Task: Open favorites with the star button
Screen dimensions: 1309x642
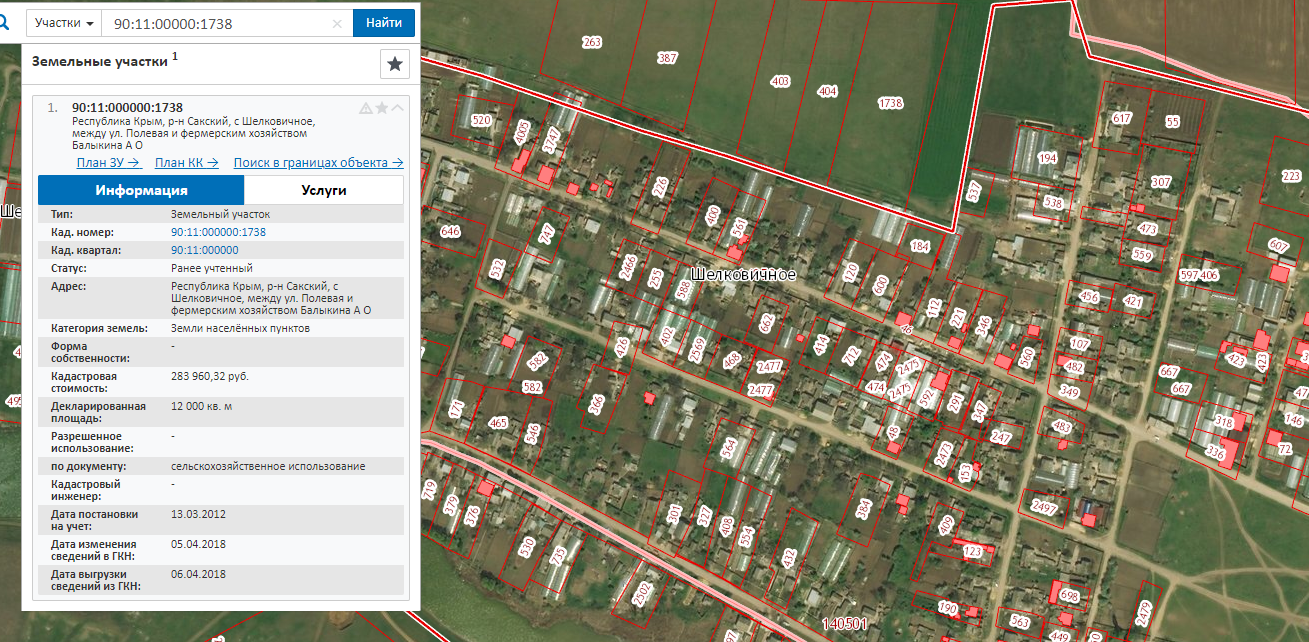Action: coord(395,64)
